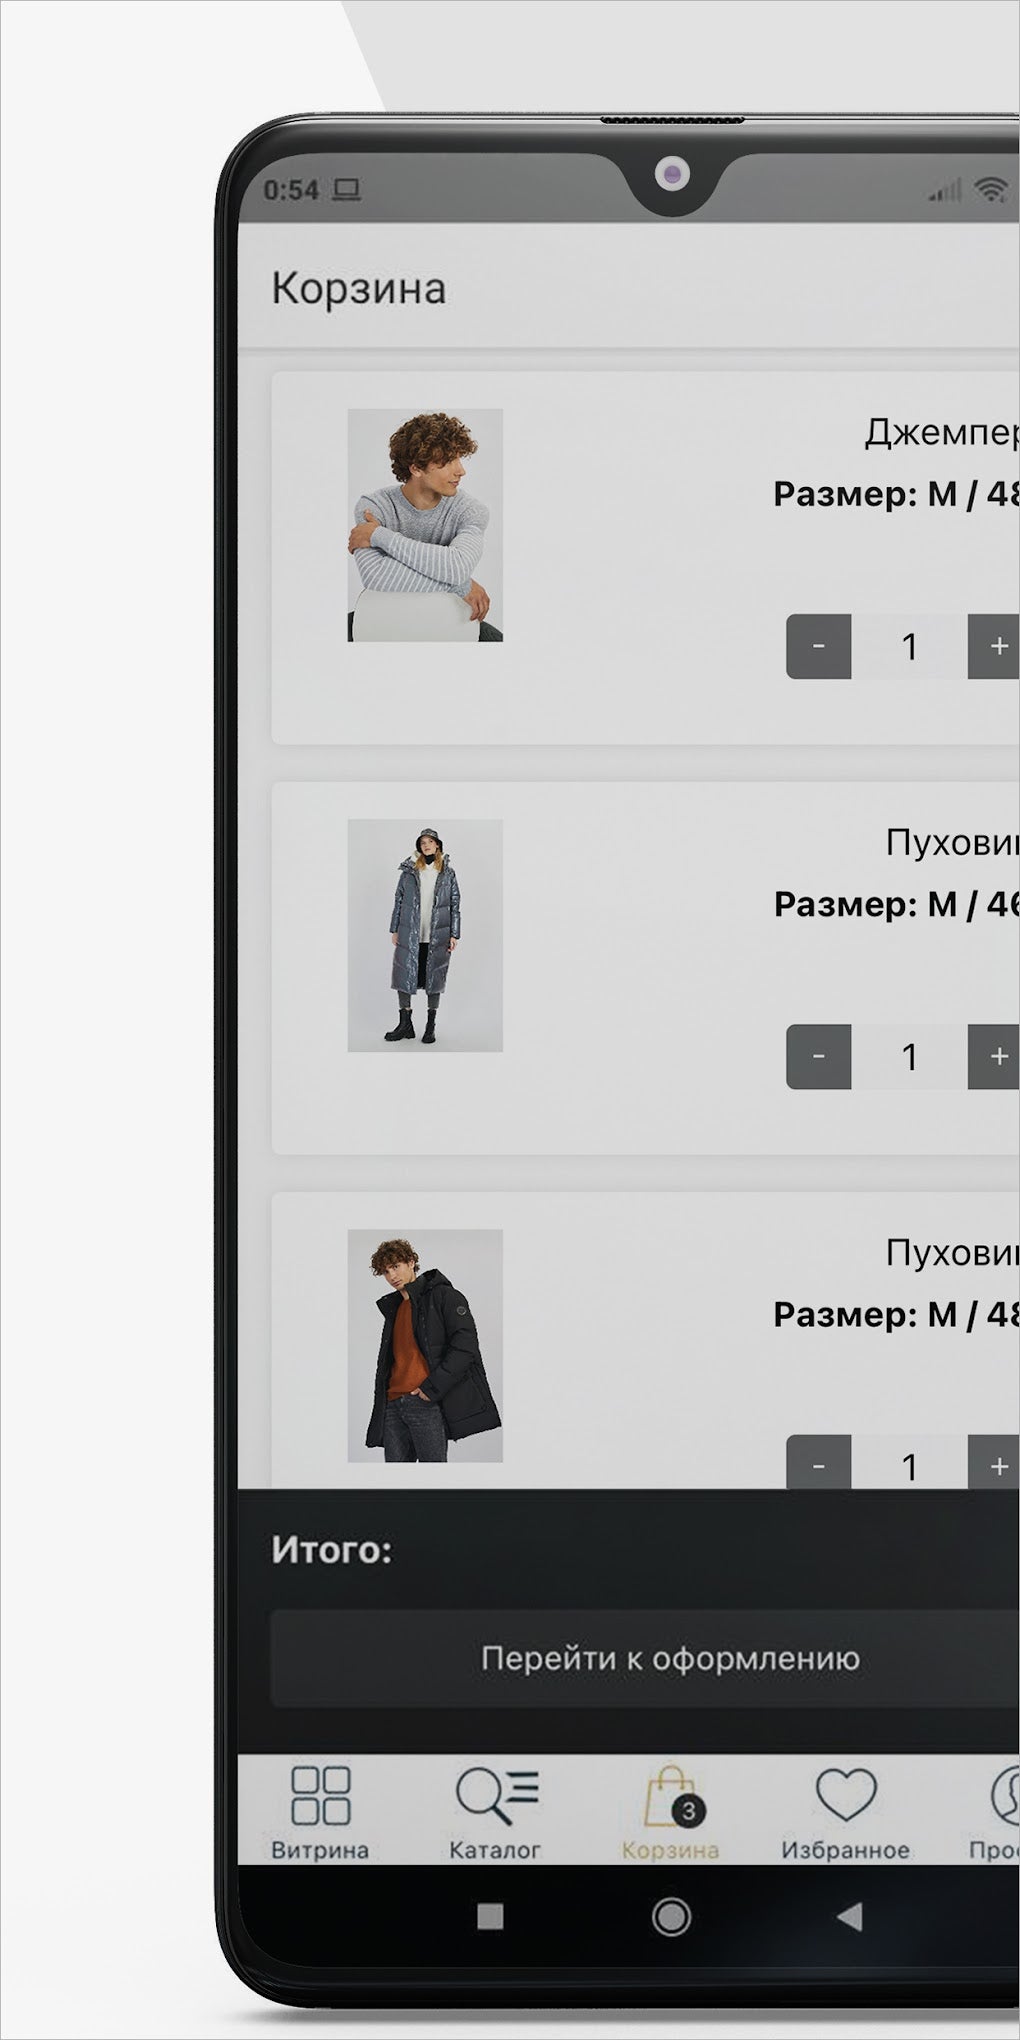Decrease quantity of the men's black Пуховик
Image resolution: width=1020 pixels, height=2040 pixels.
click(818, 1462)
